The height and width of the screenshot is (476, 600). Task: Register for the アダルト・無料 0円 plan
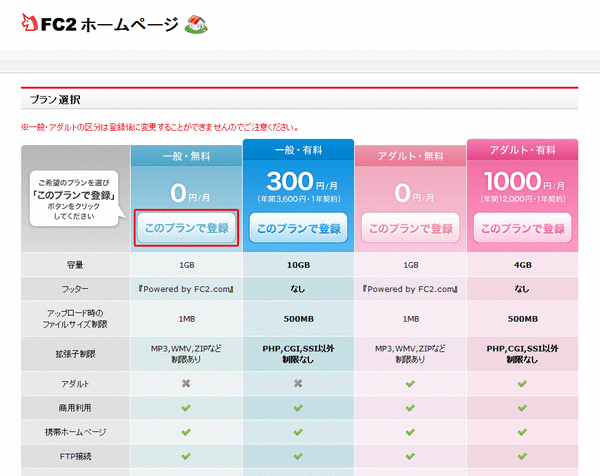411,228
